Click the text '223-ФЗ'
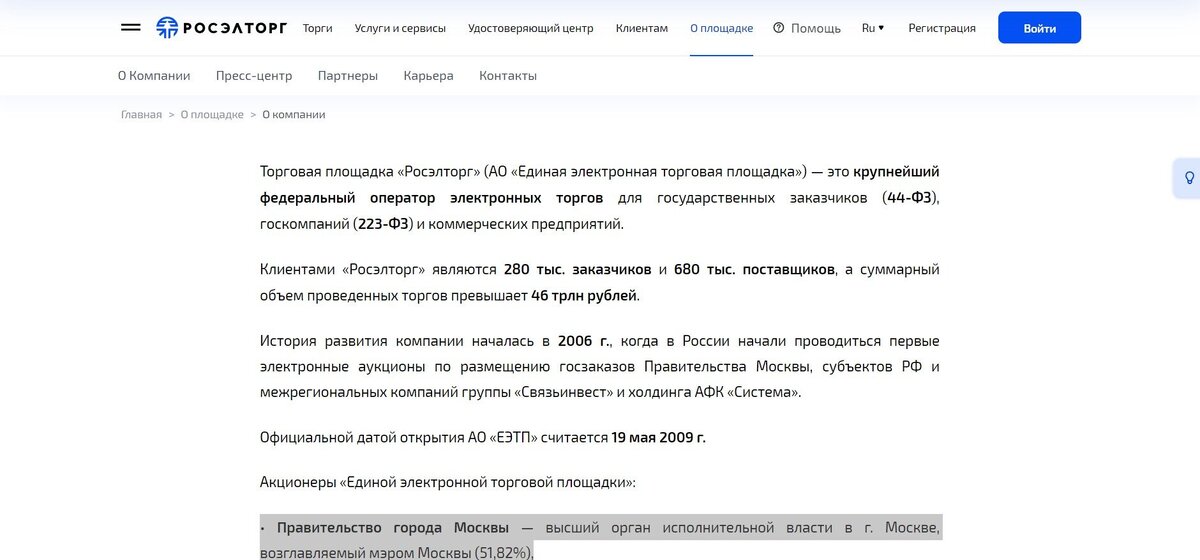This screenshot has width=1200, height=560. (x=384, y=224)
